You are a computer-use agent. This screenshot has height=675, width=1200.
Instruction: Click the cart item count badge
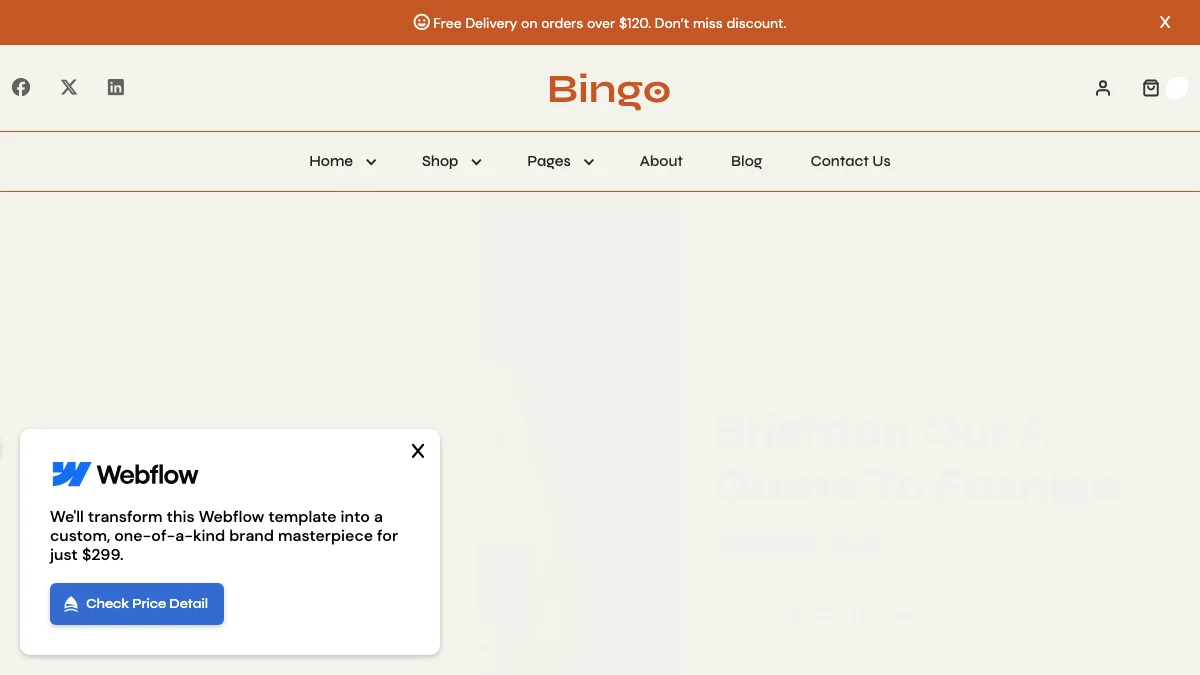click(1177, 88)
